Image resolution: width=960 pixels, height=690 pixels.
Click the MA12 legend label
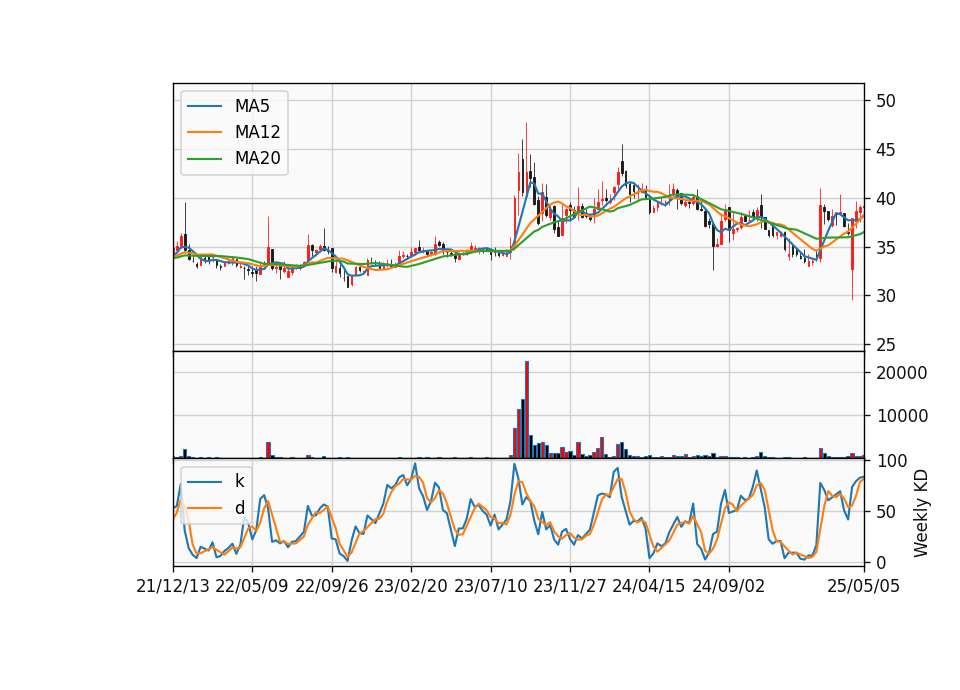pyautogui.click(x=257, y=132)
